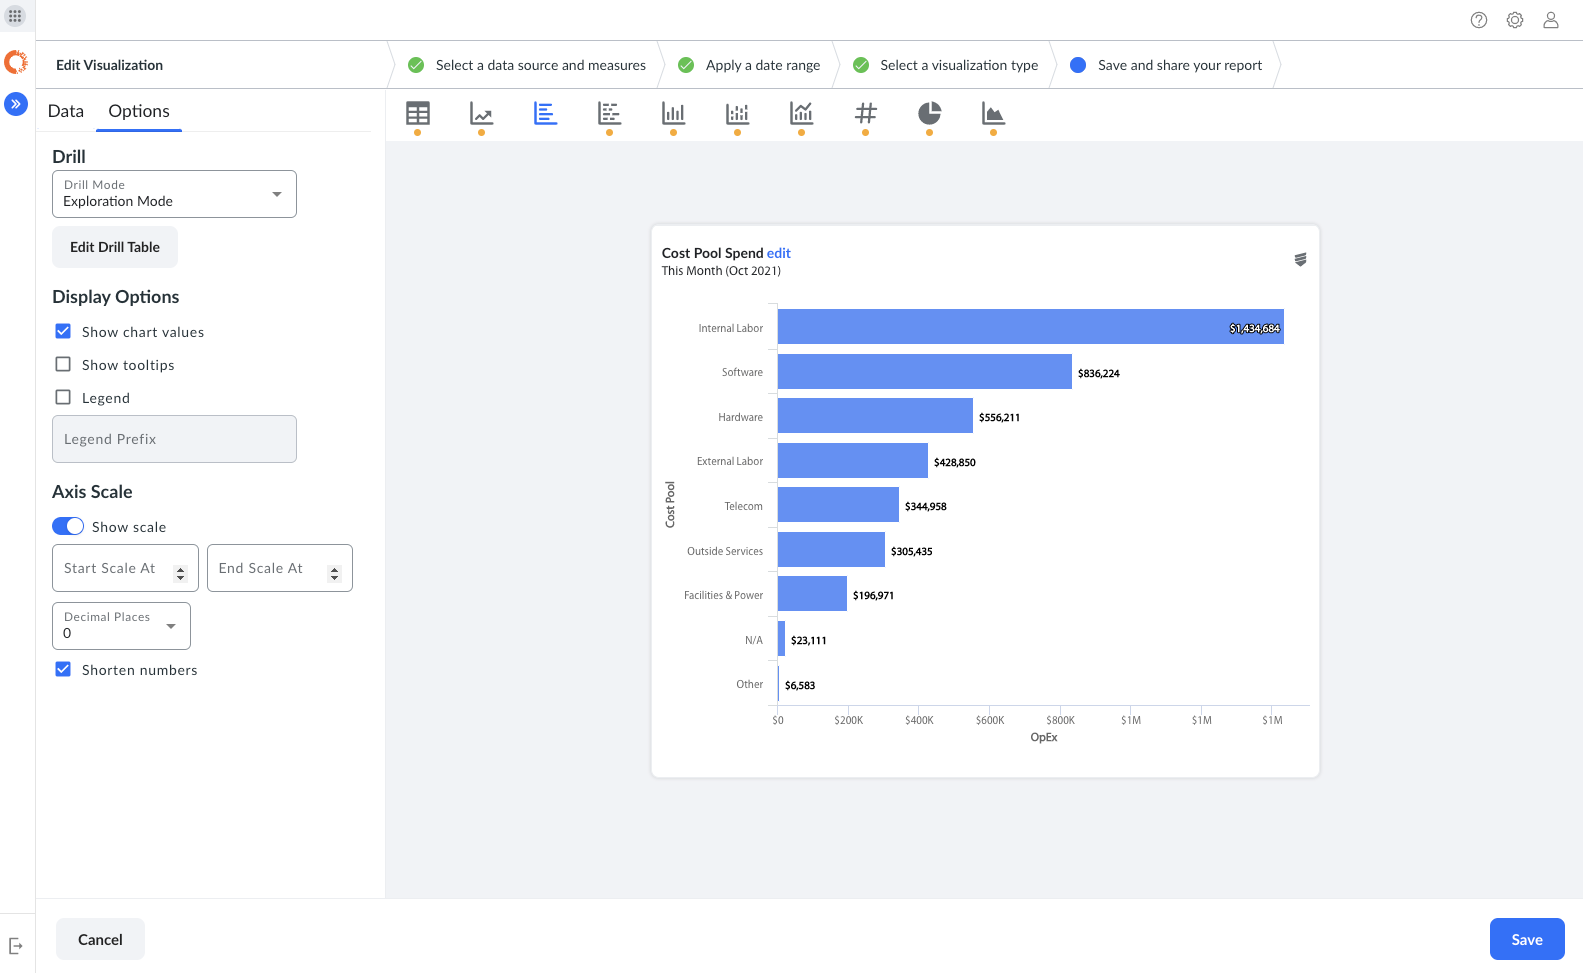Switch to the Data tab
Image resolution: width=1583 pixels, height=973 pixels.
[66, 111]
